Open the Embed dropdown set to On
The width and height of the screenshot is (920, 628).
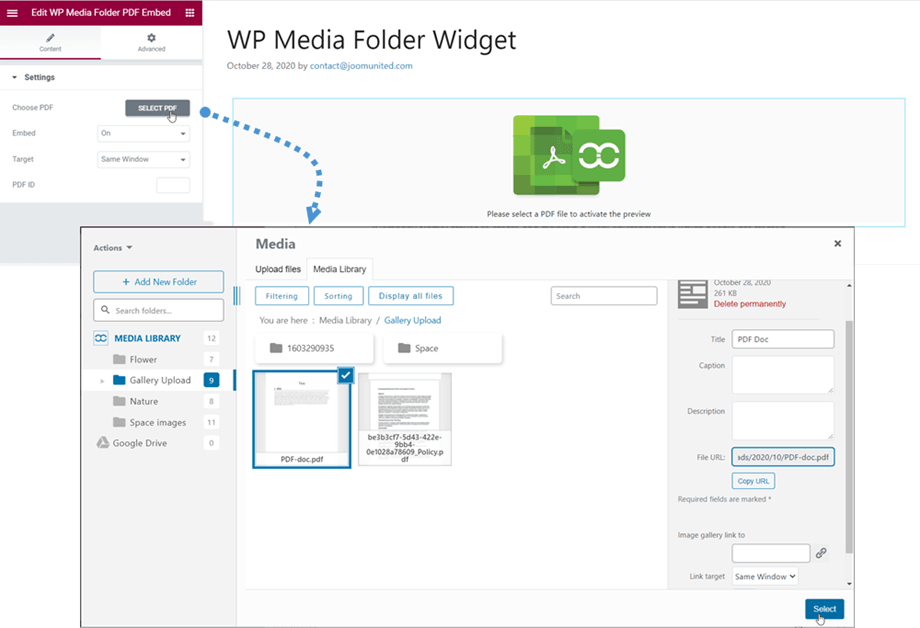pos(143,133)
